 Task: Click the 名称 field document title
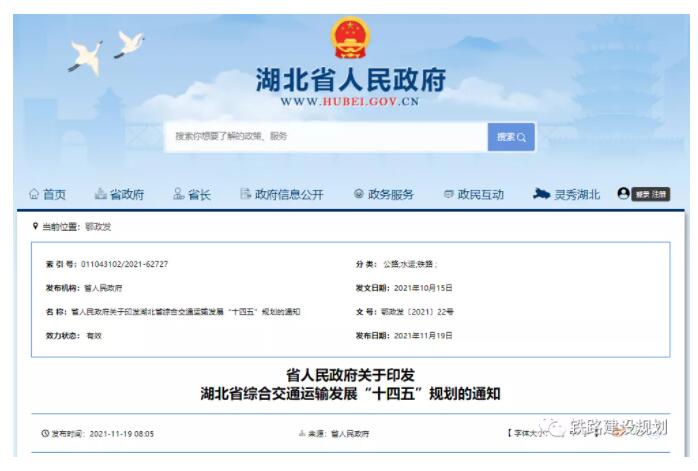click(x=186, y=312)
